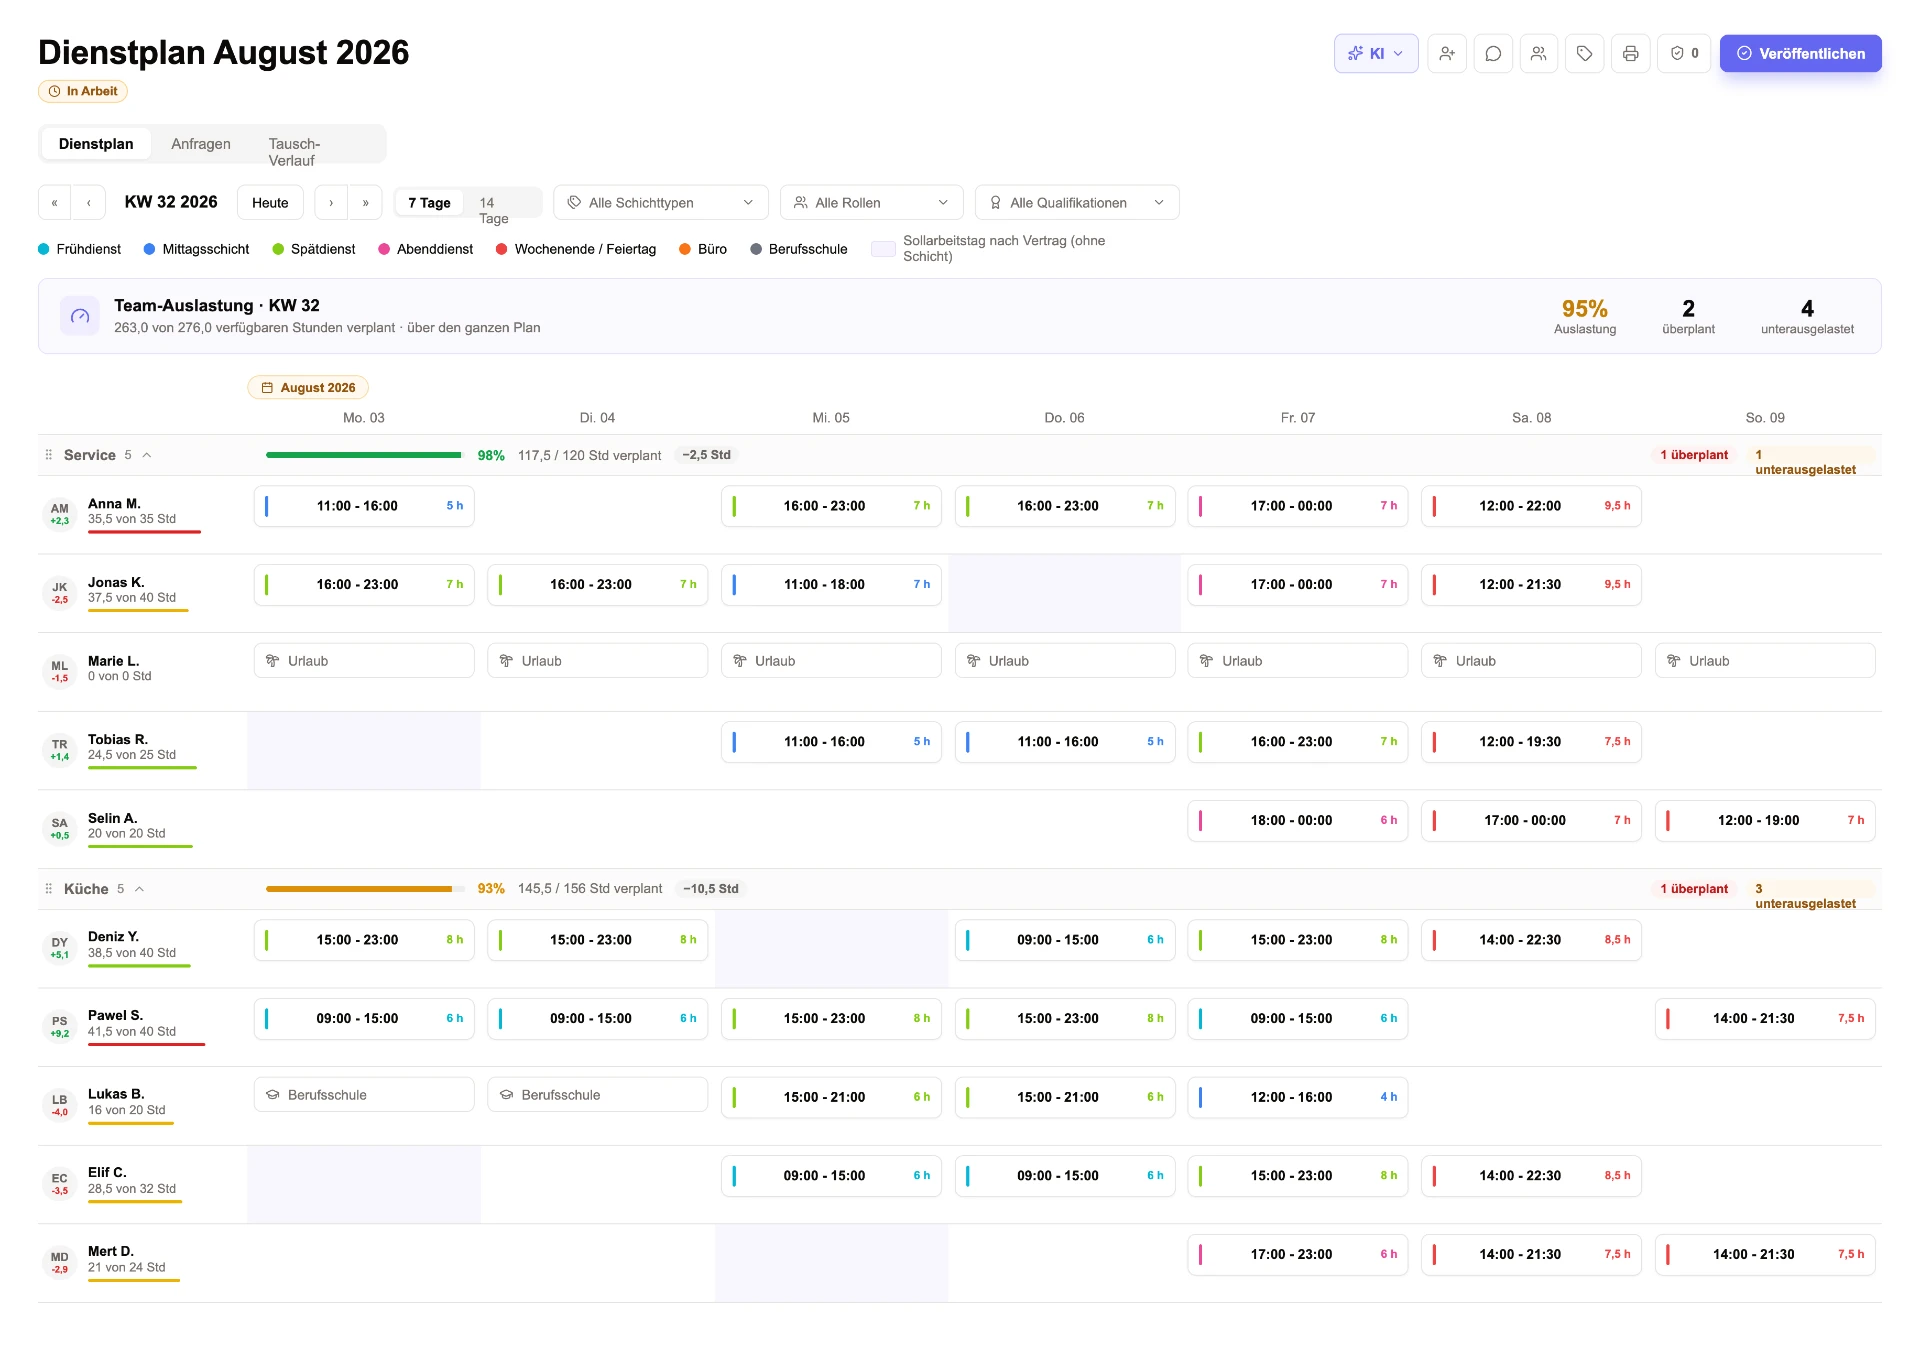This screenshot has width=1920, height=1347.
Task: Click Marie L. avatar ML
Action: click(60, 671)
